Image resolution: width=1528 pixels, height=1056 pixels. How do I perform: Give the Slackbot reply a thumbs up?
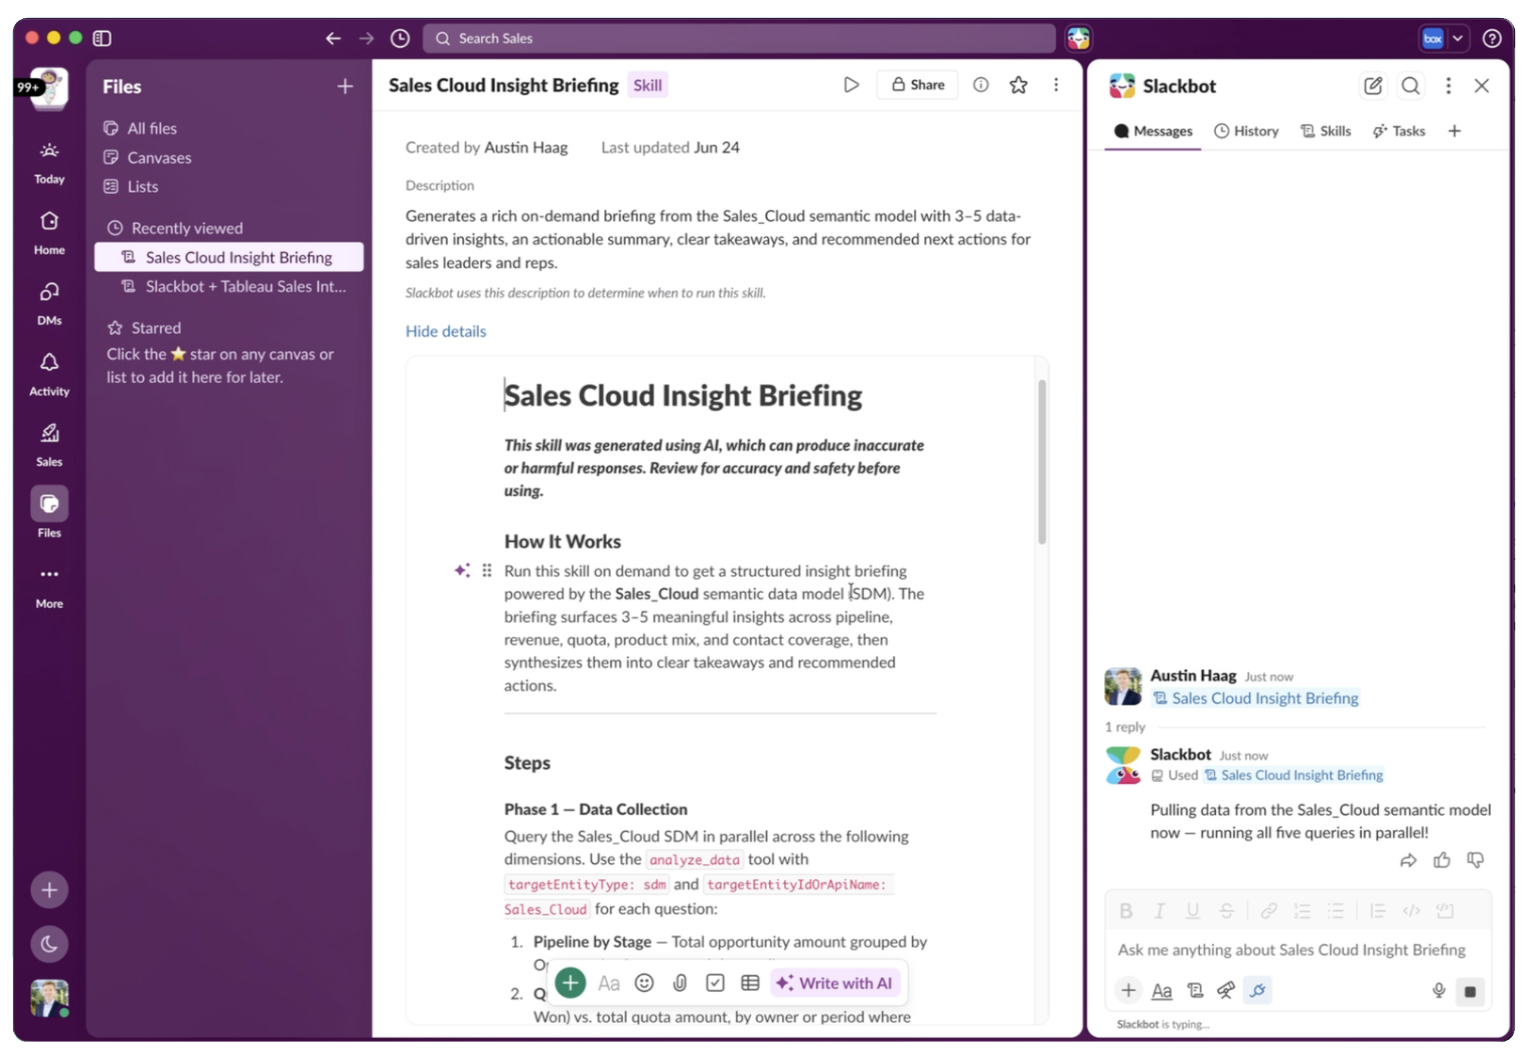click(1442, 860)
